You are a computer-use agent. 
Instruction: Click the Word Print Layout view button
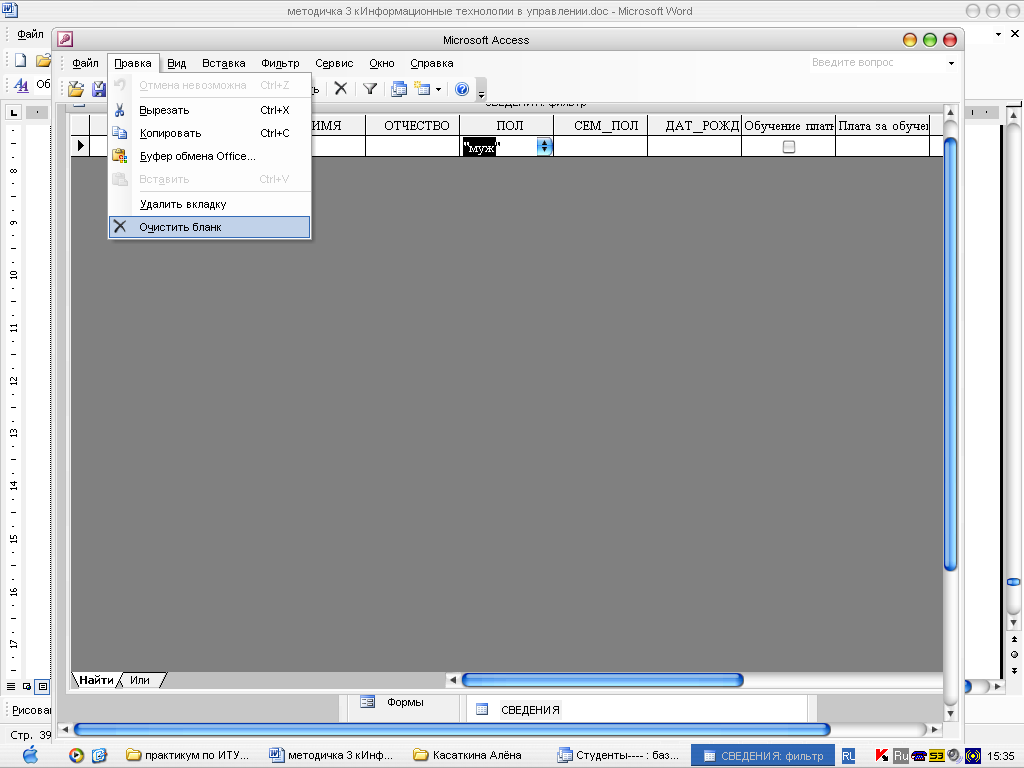click(42, 686)
